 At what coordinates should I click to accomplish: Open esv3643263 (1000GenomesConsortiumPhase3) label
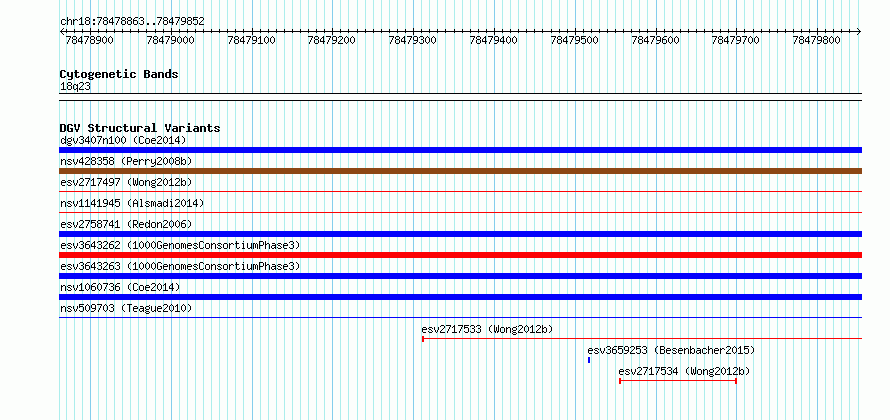pyautogui.click(x=180, y=266)
